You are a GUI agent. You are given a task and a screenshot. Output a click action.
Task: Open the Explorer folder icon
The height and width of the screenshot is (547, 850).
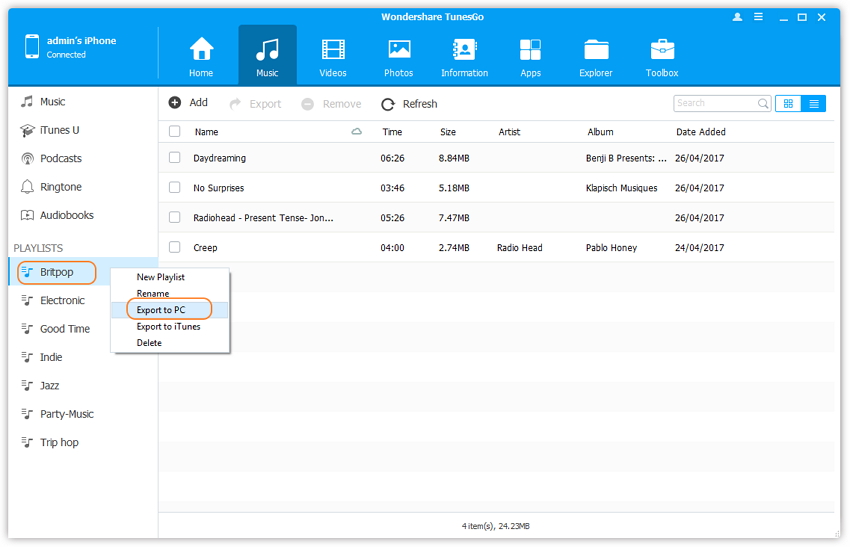coord(596,50)
